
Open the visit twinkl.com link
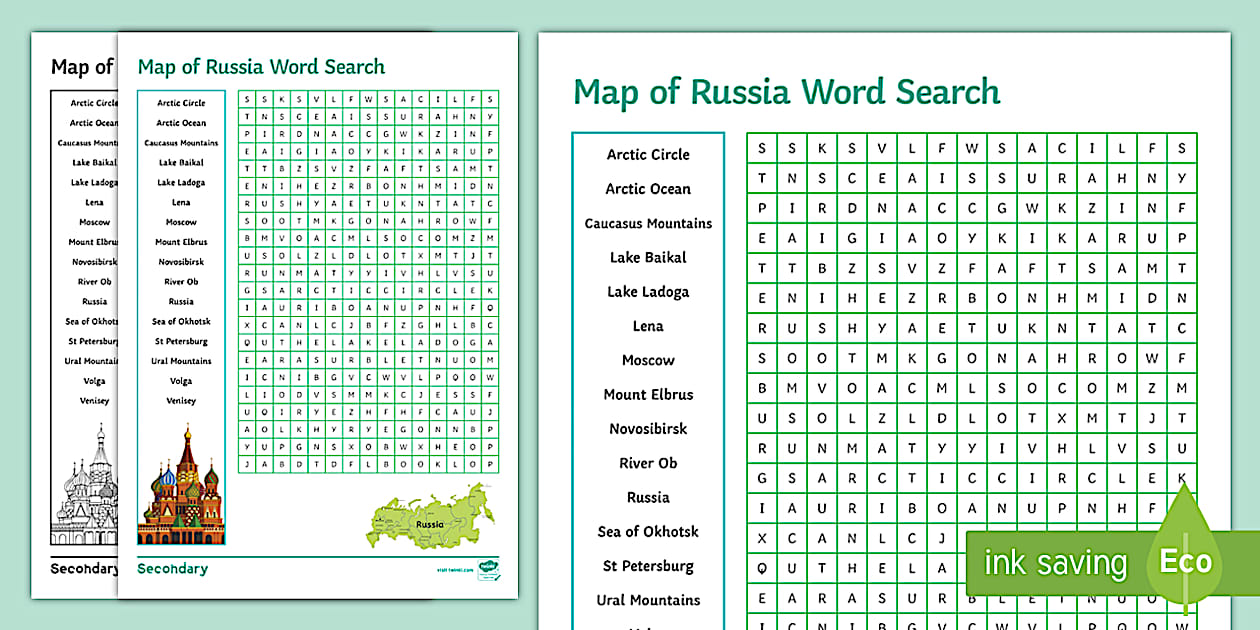(457, 569)
